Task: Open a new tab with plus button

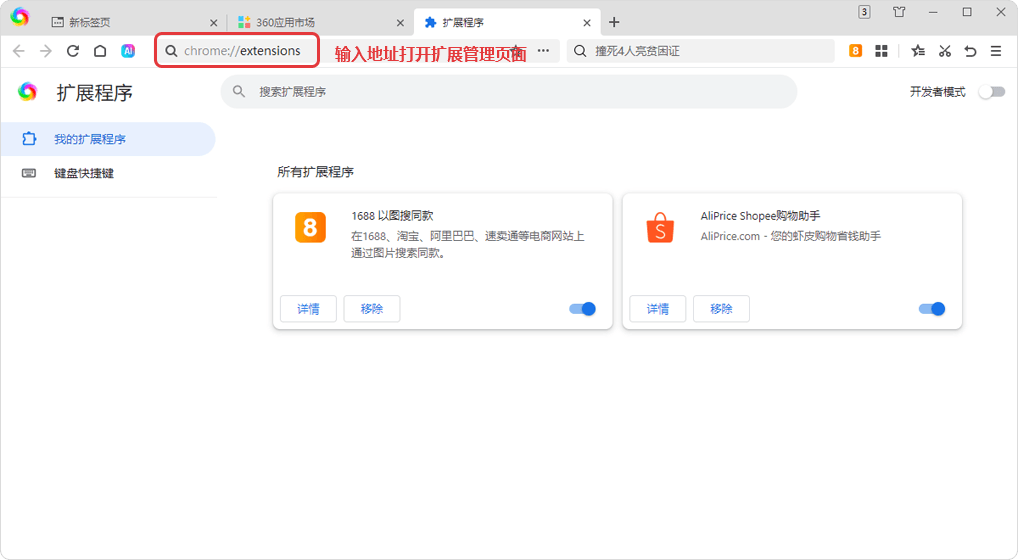Action: click(x=614, y=22)
